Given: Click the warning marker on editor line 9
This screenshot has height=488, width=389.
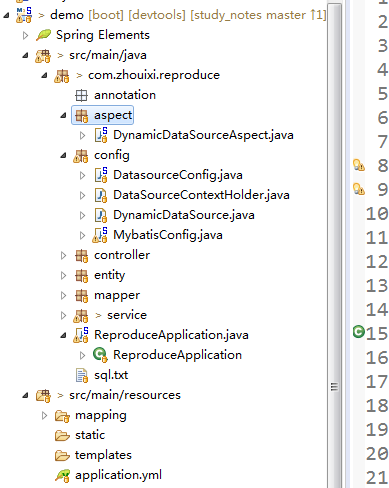Looking at the screenshot, I should [359, 189].
